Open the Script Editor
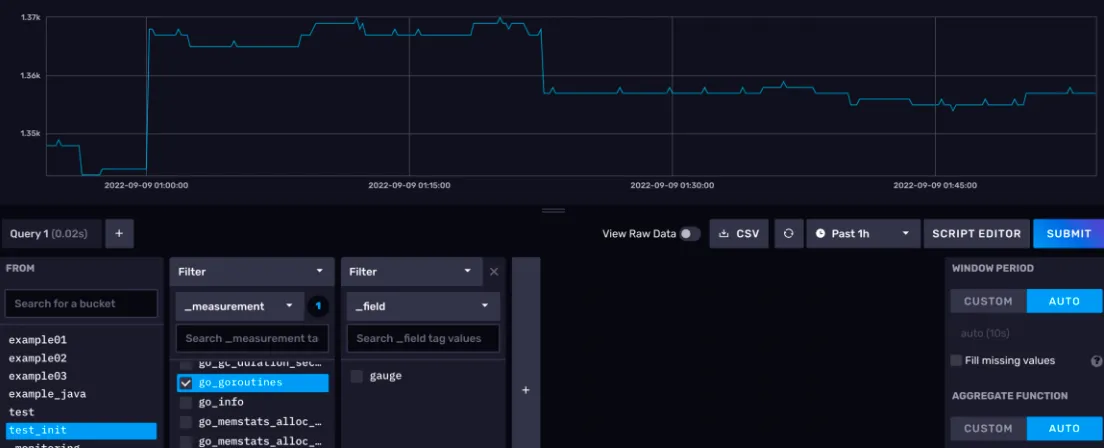Image resolution: width=1104 pixels, height=448 pixels. click(x=976, y=233)
